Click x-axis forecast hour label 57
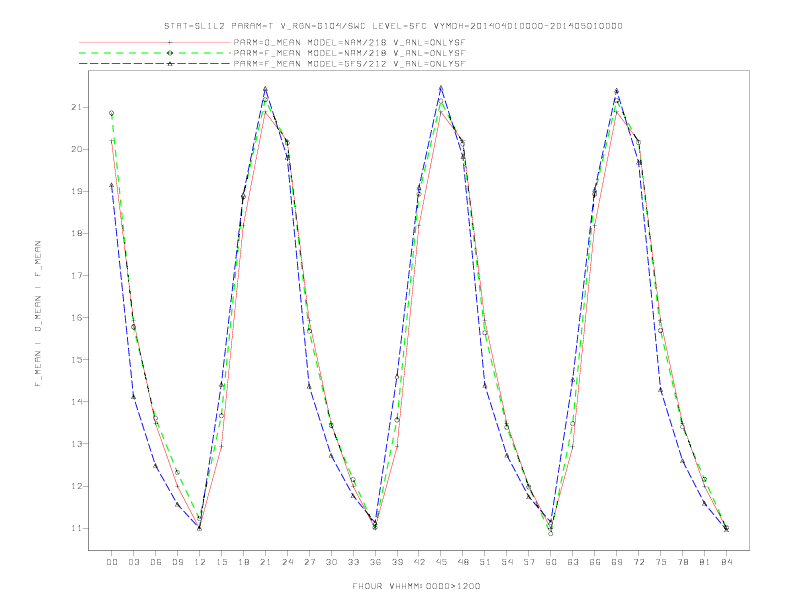Viewport: 792px width, 612px height. (529, 562)
